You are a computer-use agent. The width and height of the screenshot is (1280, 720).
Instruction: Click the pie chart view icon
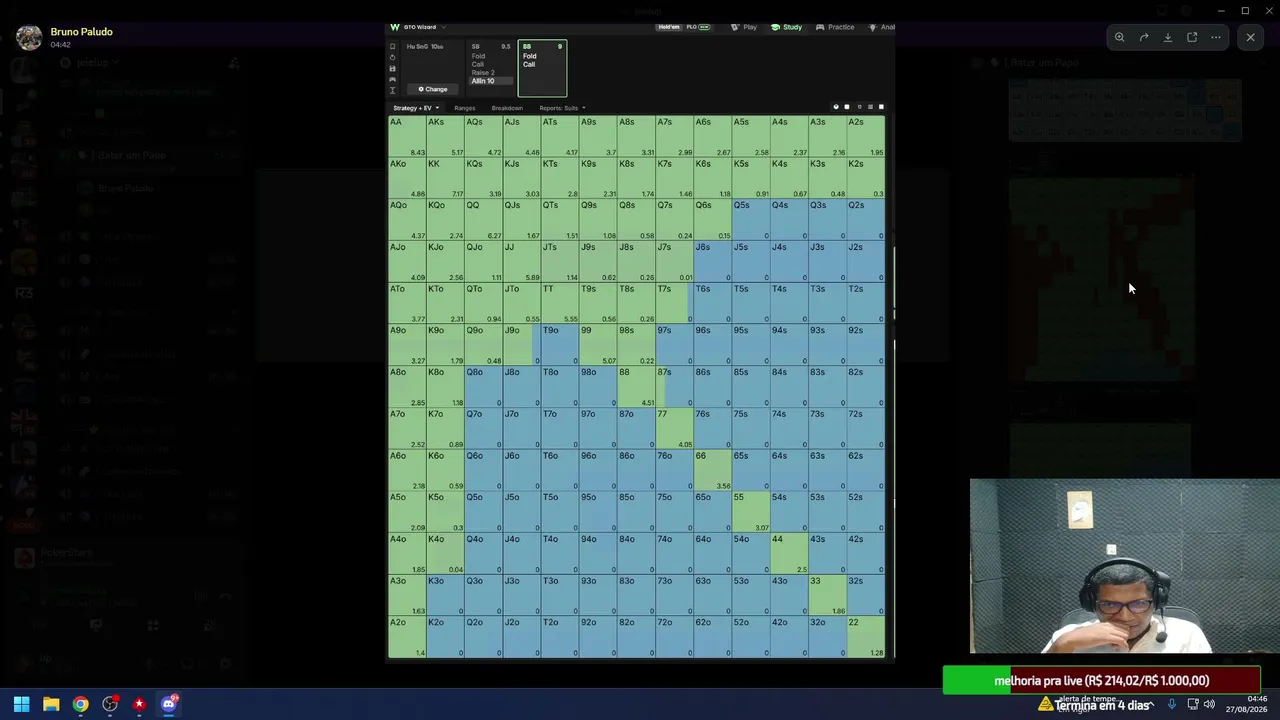point(836,107)
